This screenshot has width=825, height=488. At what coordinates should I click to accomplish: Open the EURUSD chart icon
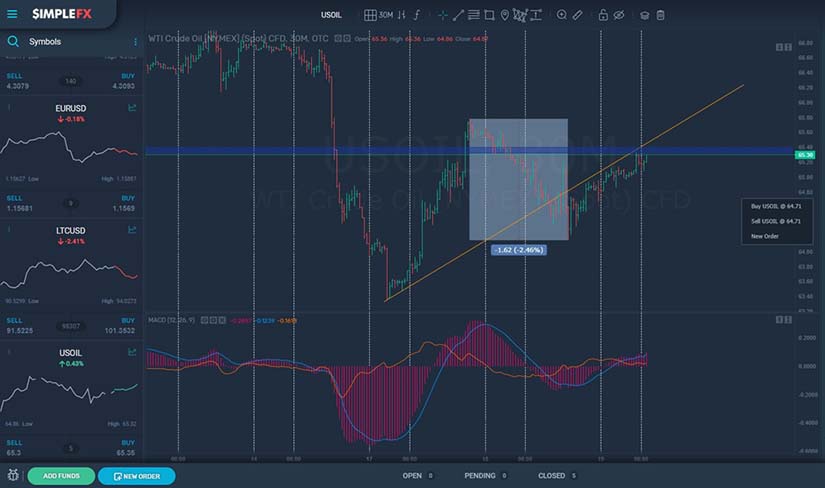(x=132, y=108)
